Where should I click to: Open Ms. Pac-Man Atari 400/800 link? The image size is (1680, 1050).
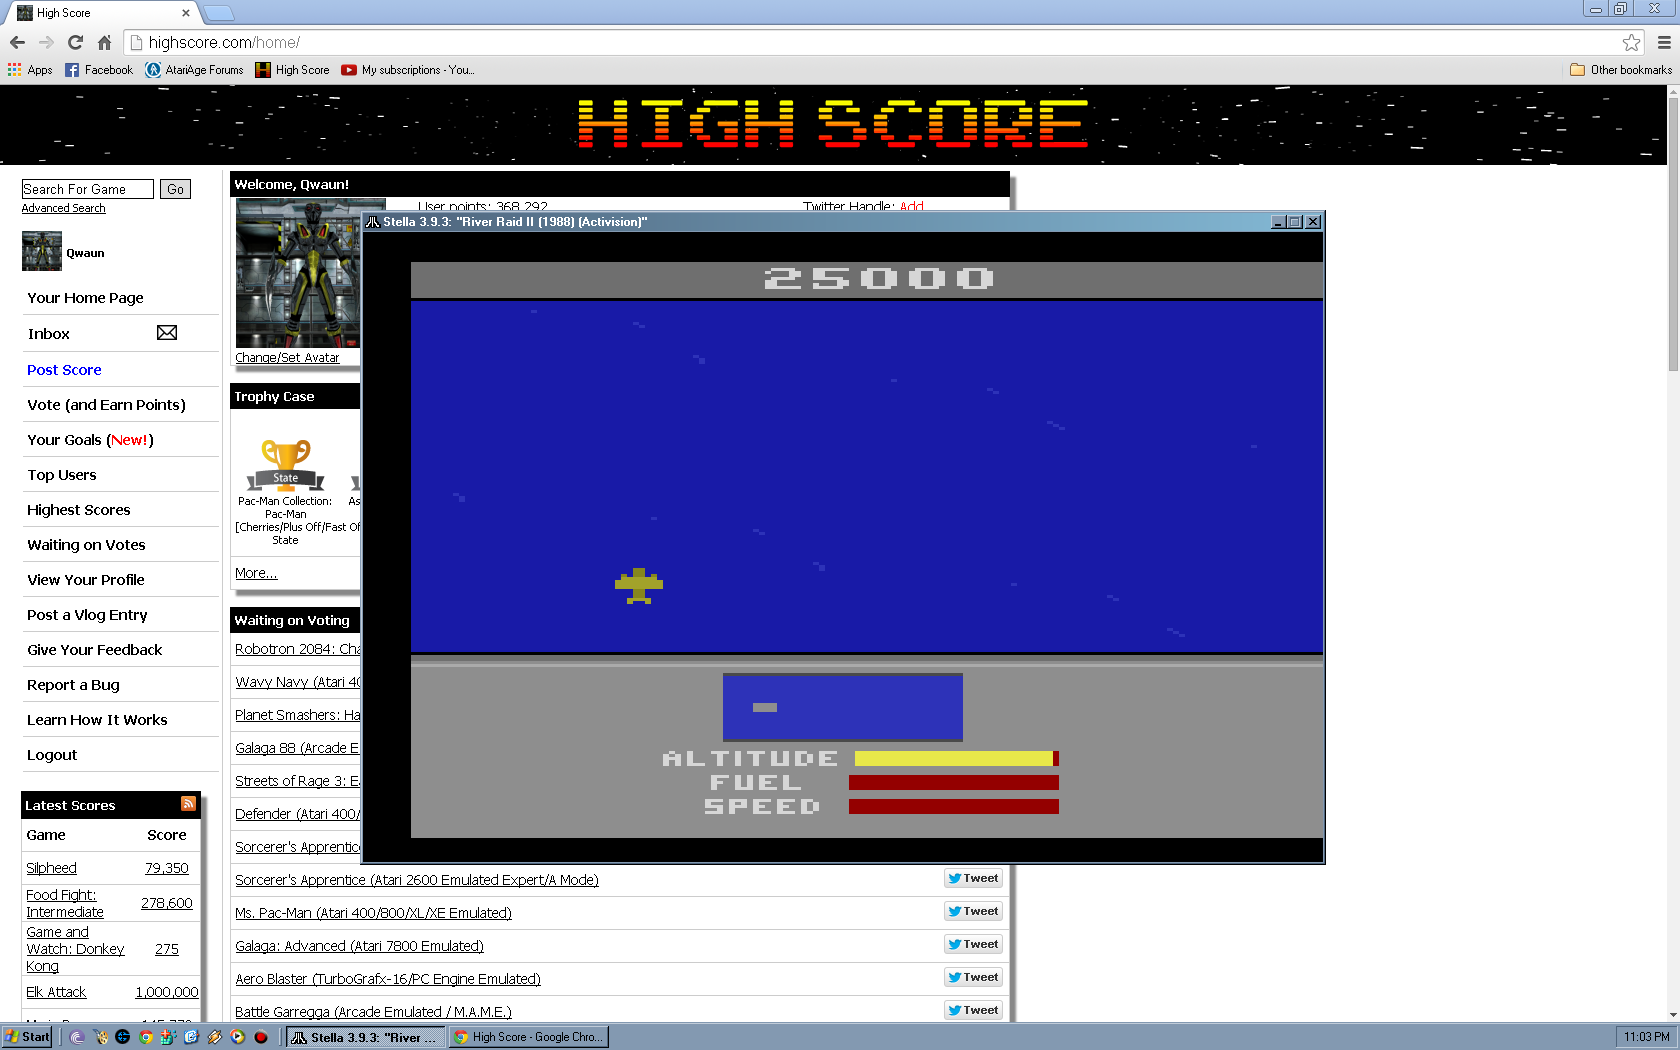(x=373, y=913)
